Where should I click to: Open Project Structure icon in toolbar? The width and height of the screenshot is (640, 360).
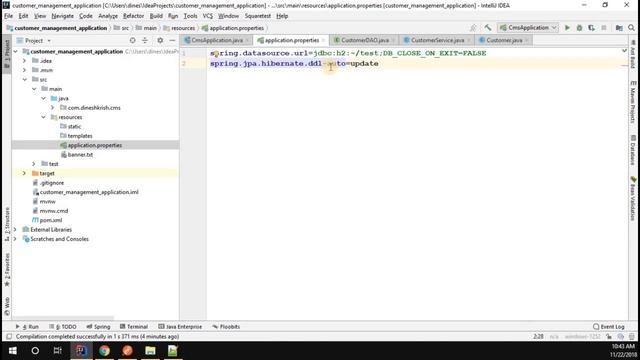(x=619, y=28)
